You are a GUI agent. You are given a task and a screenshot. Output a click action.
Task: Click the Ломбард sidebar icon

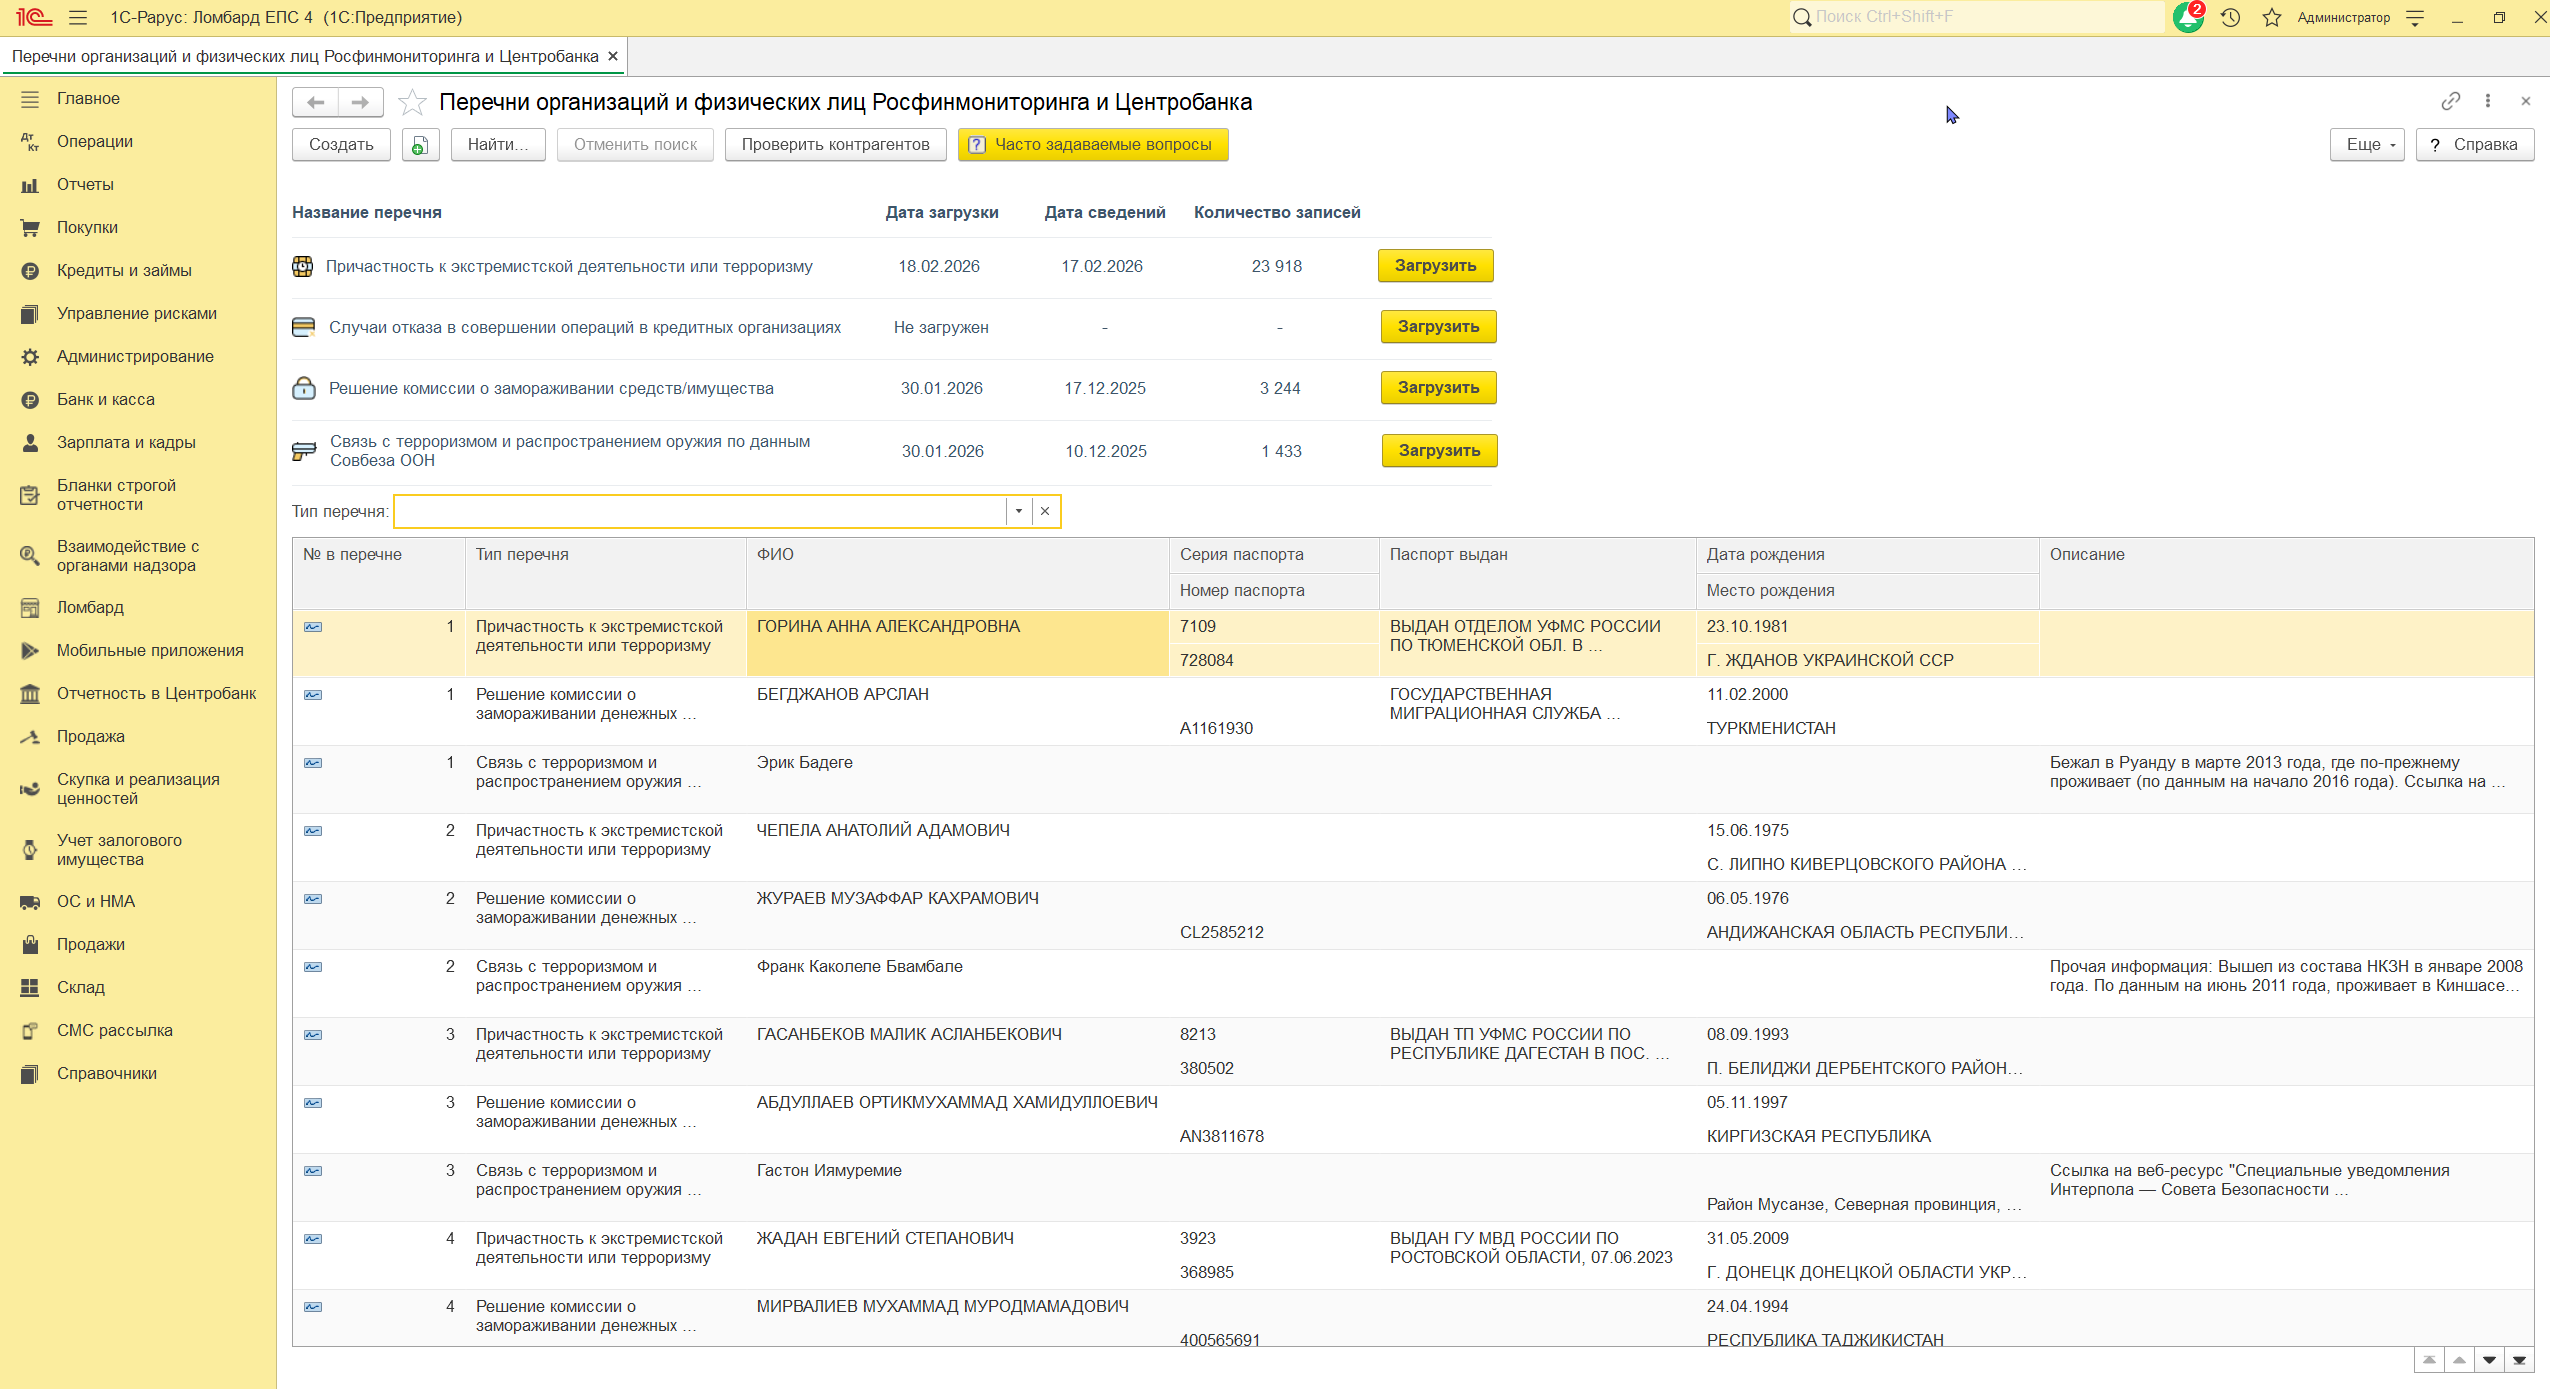(x=30, y=608)
